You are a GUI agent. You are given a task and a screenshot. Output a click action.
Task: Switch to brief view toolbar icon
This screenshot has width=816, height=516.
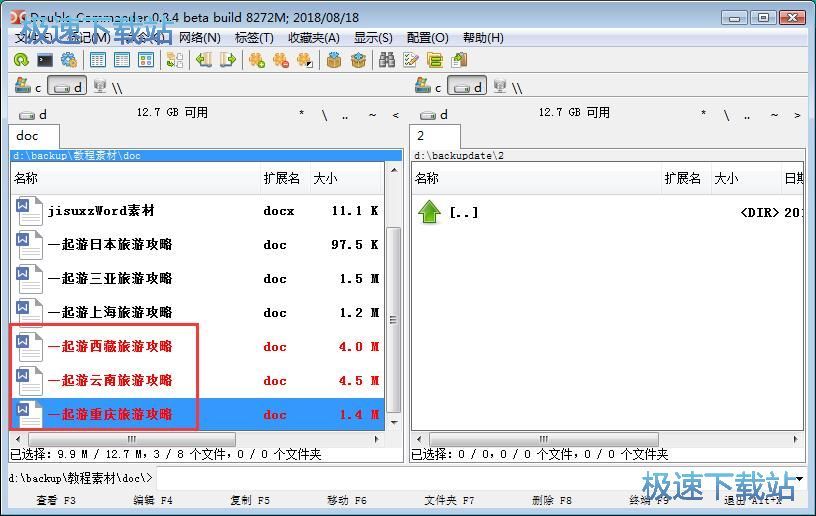[98, 60]
